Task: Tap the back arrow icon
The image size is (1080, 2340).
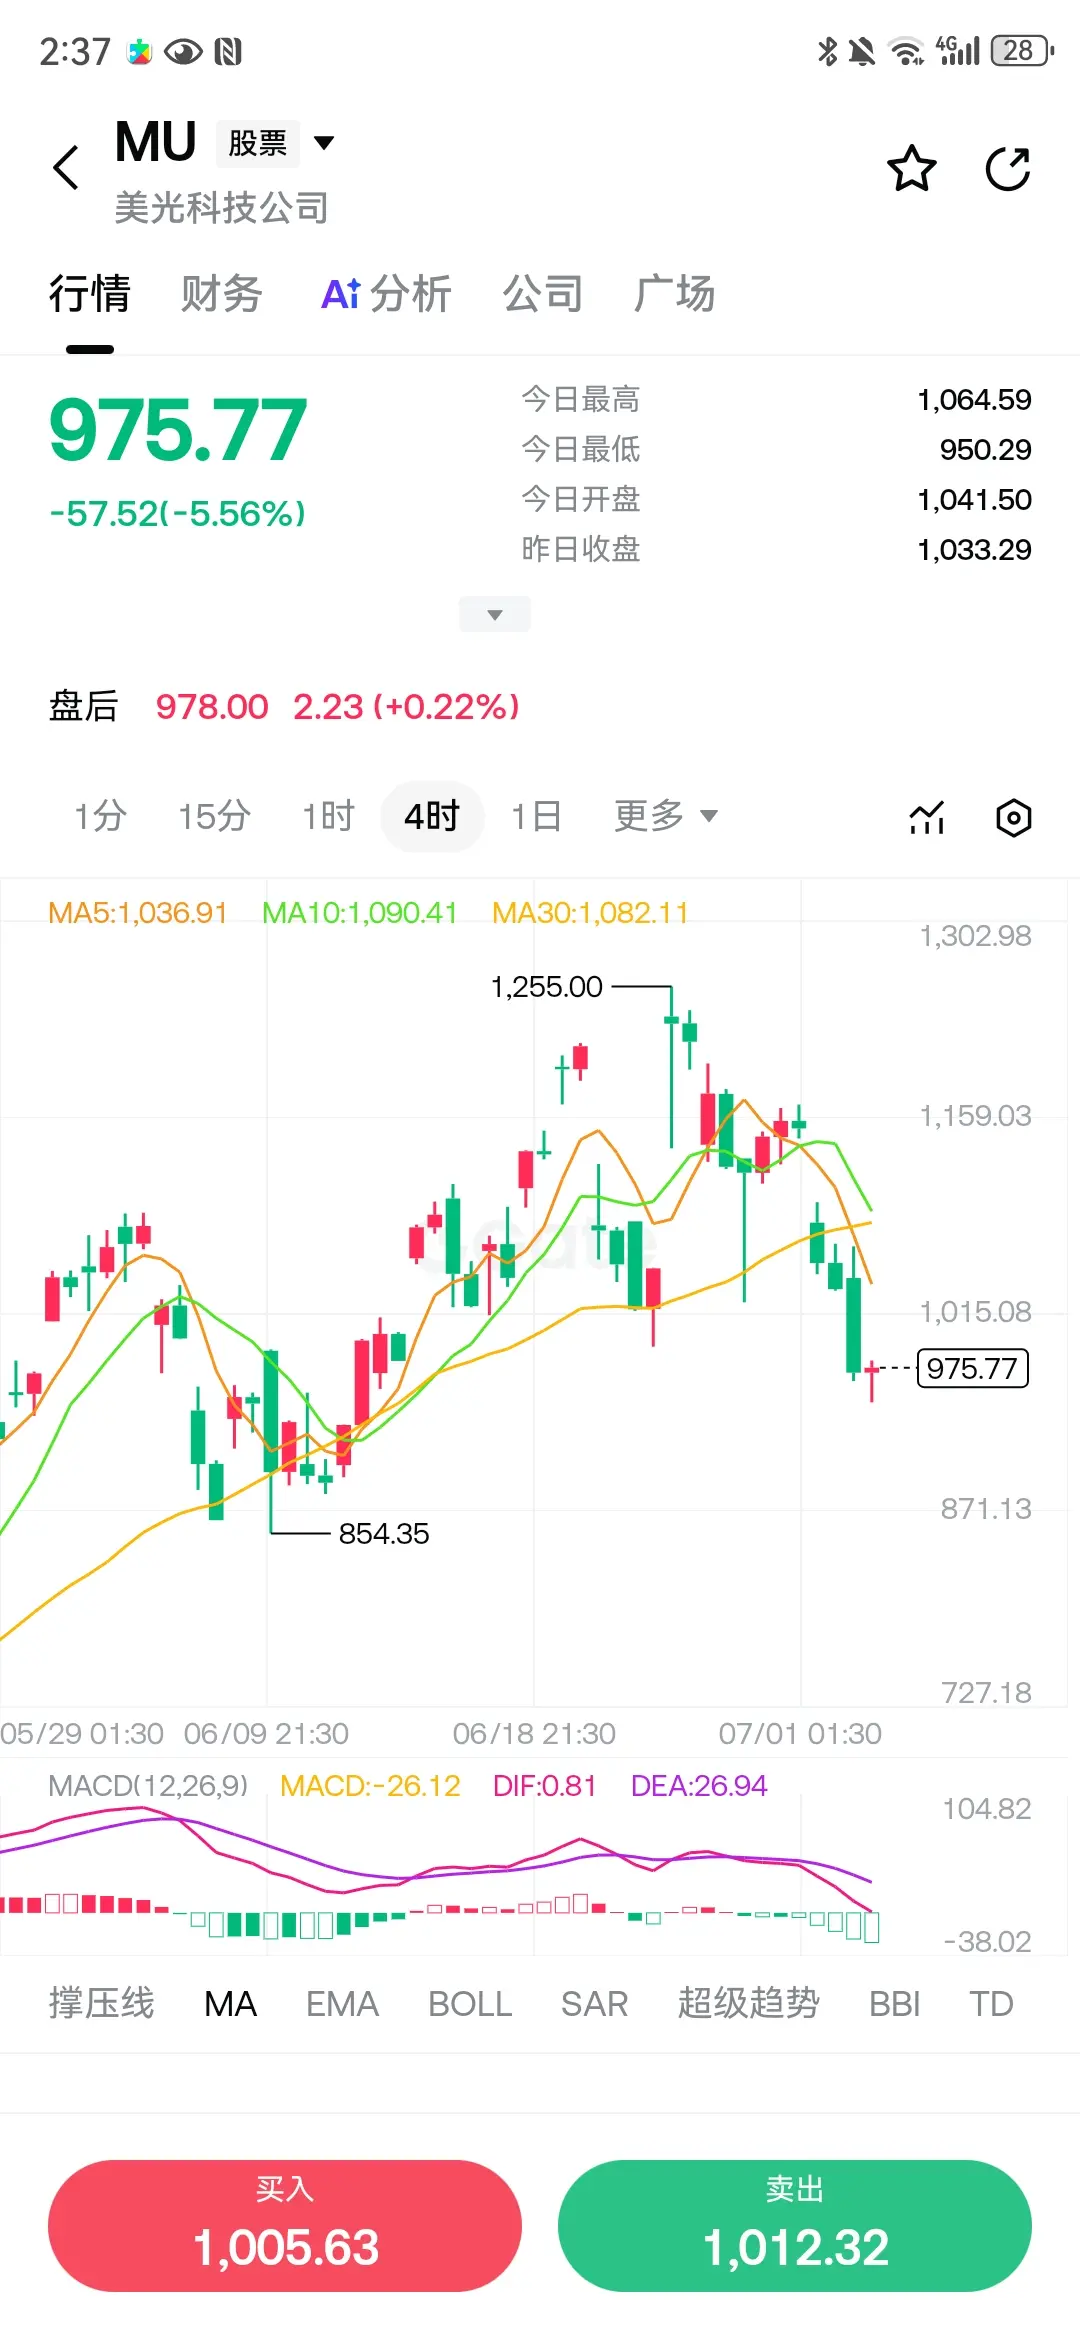Action: coord(66,168)
